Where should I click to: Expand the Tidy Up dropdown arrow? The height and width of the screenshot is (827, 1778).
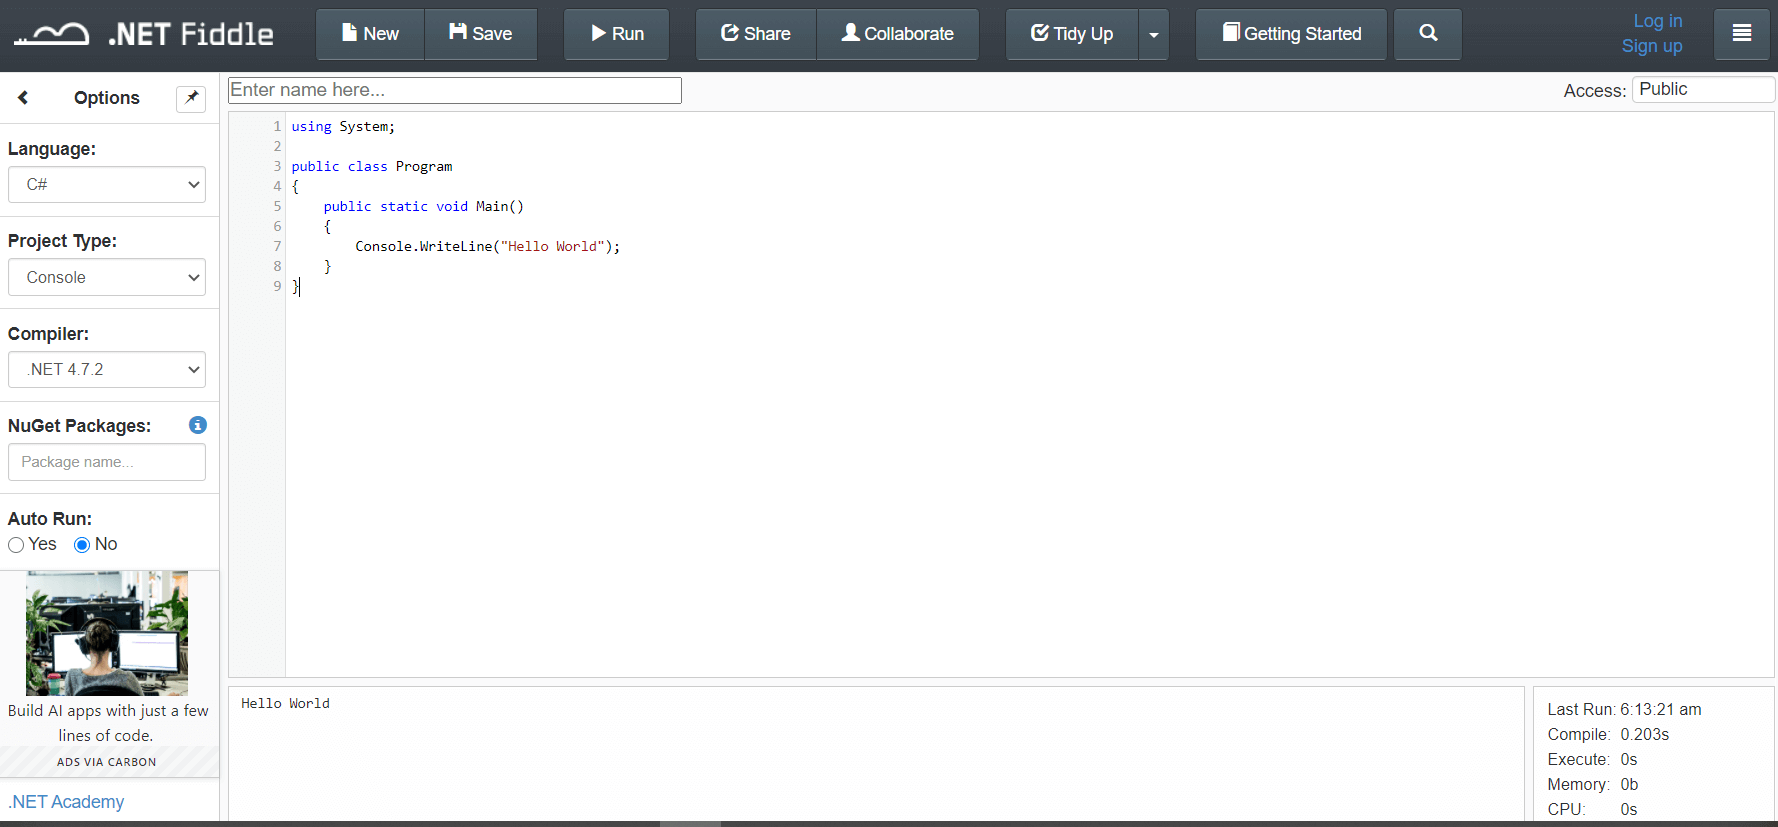1154,34
